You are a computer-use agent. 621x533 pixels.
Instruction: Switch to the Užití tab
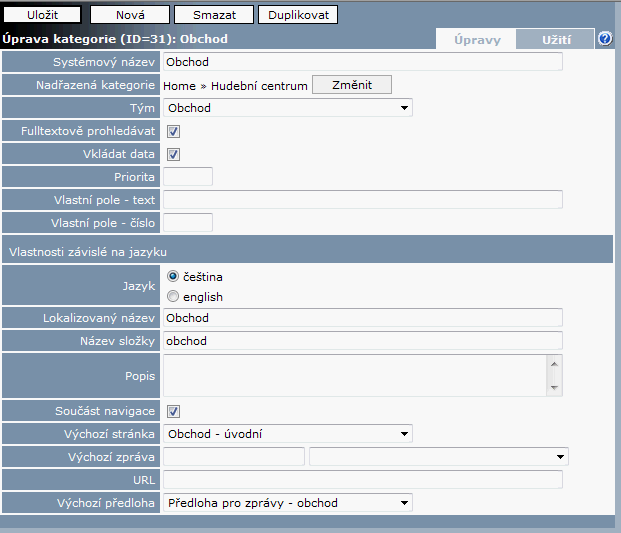pos(555,40)
